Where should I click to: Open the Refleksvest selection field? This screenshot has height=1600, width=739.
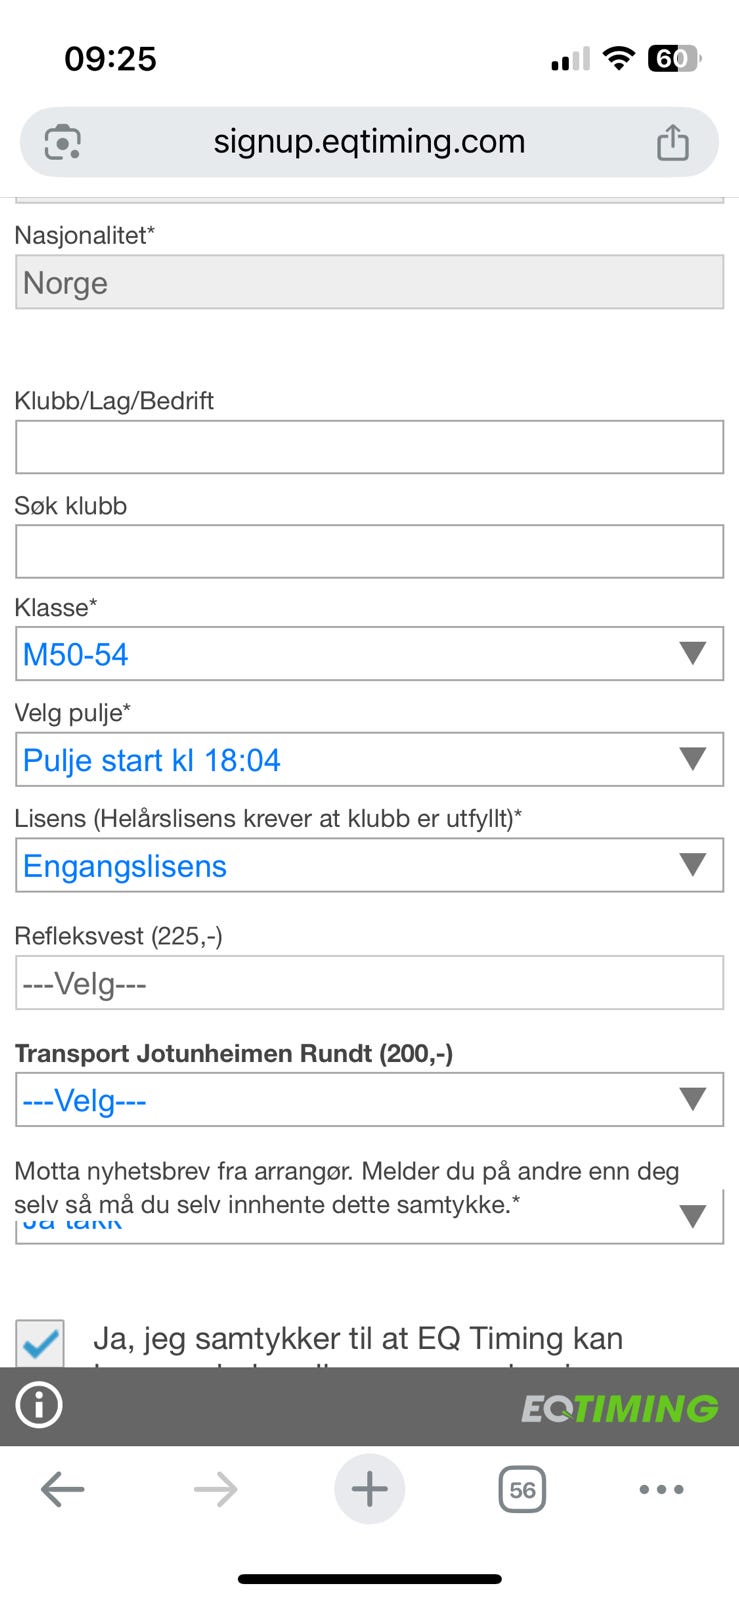pyautogui.click(x=369, y=983)
